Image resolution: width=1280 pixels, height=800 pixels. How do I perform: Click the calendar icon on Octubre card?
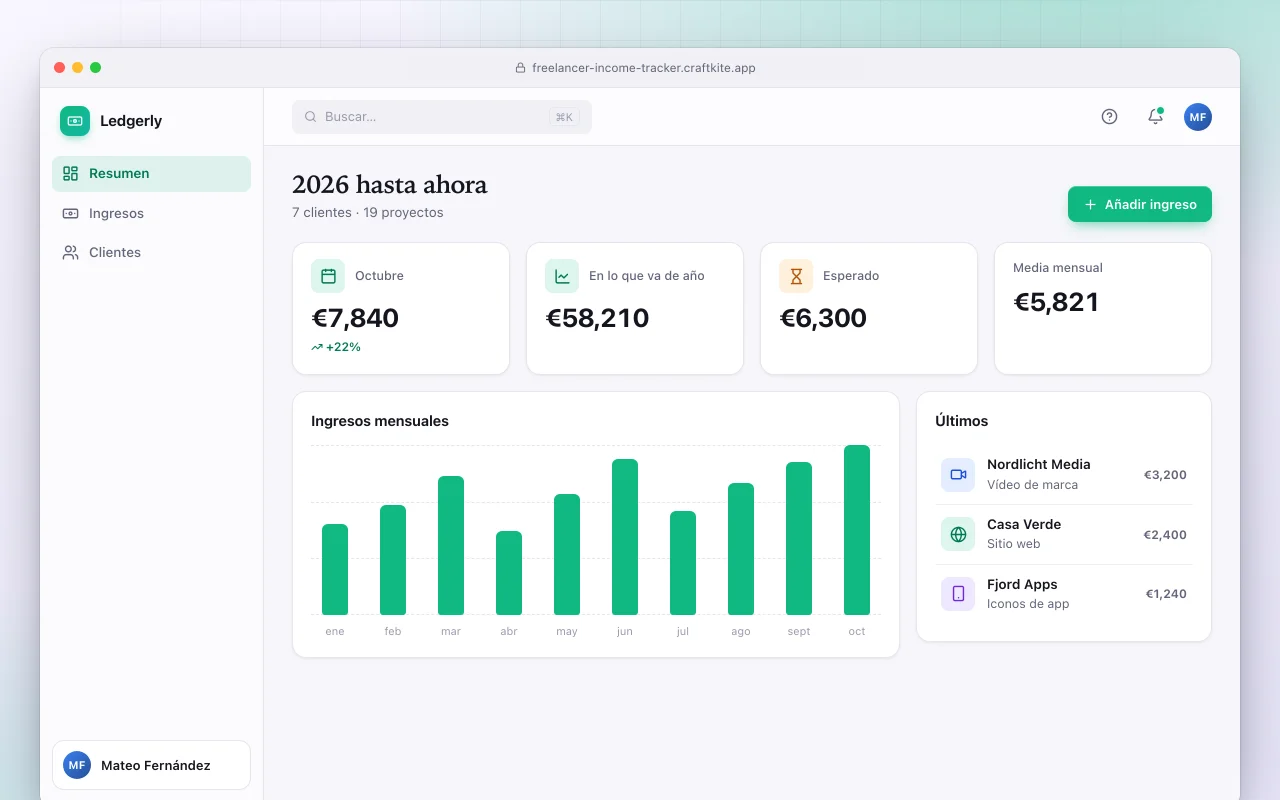(328, 276)
